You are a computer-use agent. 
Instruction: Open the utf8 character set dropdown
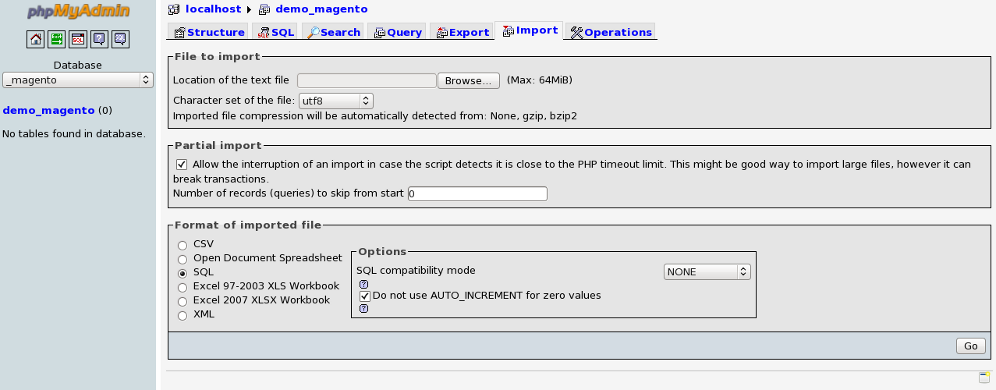click(335, 101)
